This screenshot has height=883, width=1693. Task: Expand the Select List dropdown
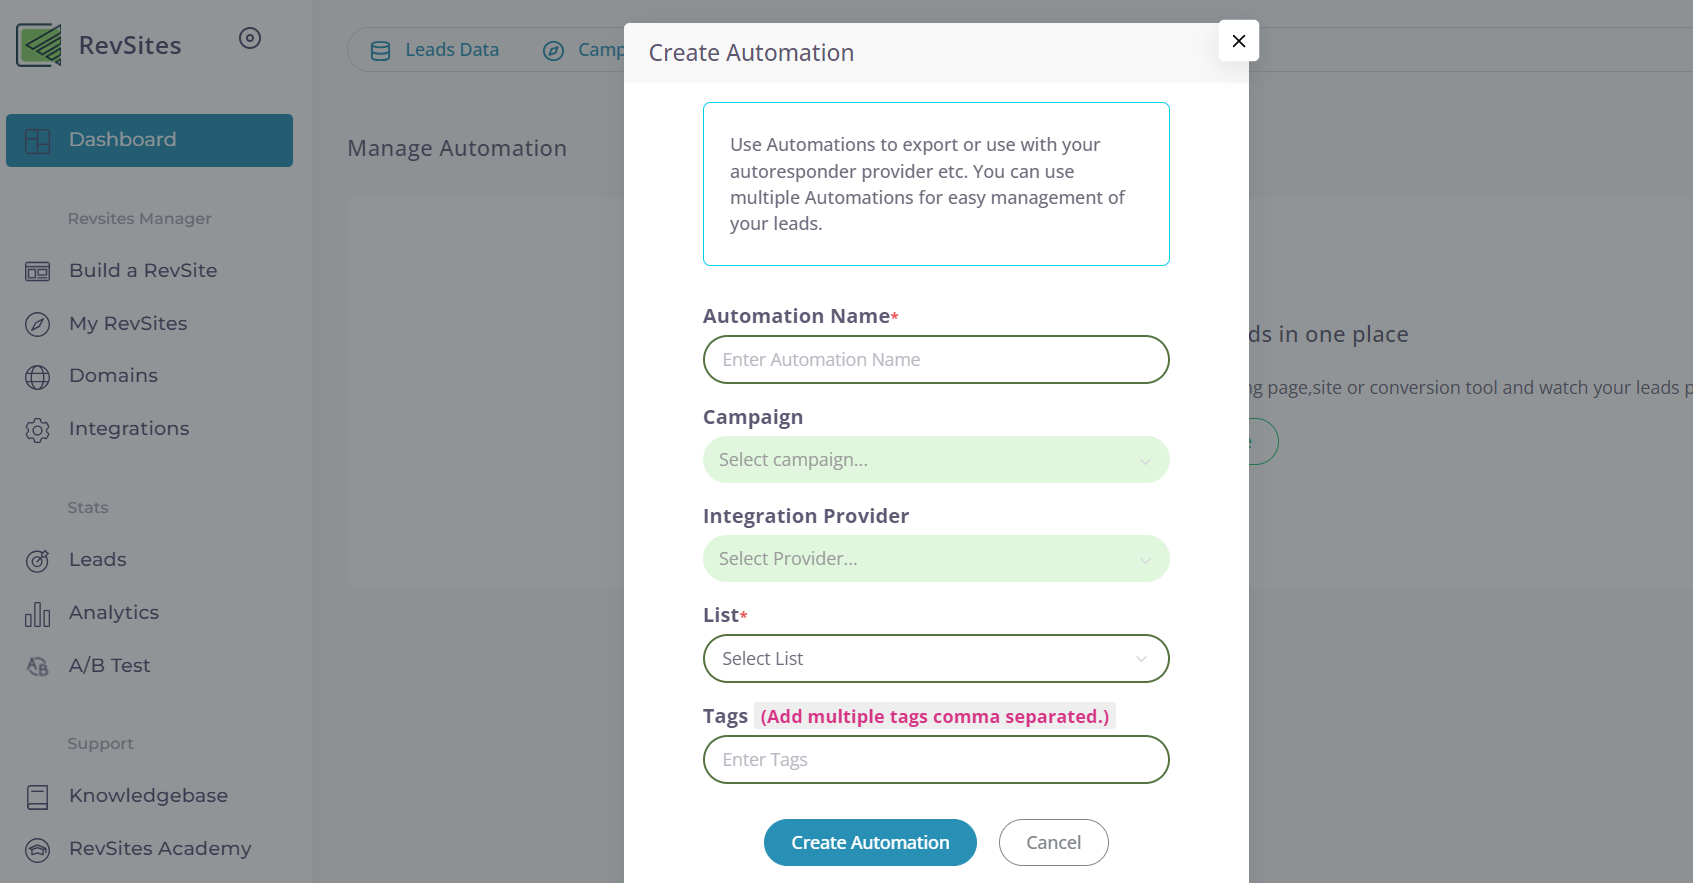935,659
